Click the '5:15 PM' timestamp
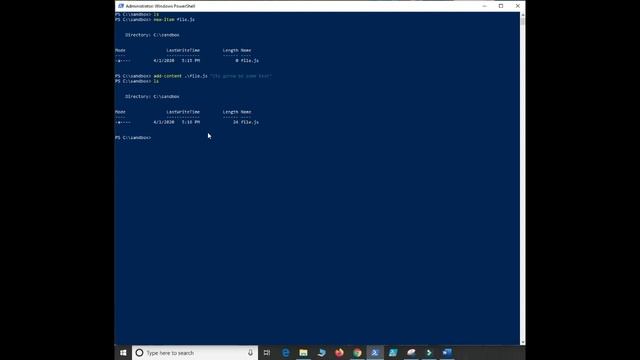Viewport: 640px width, 360px height. (x=191, y=60)
